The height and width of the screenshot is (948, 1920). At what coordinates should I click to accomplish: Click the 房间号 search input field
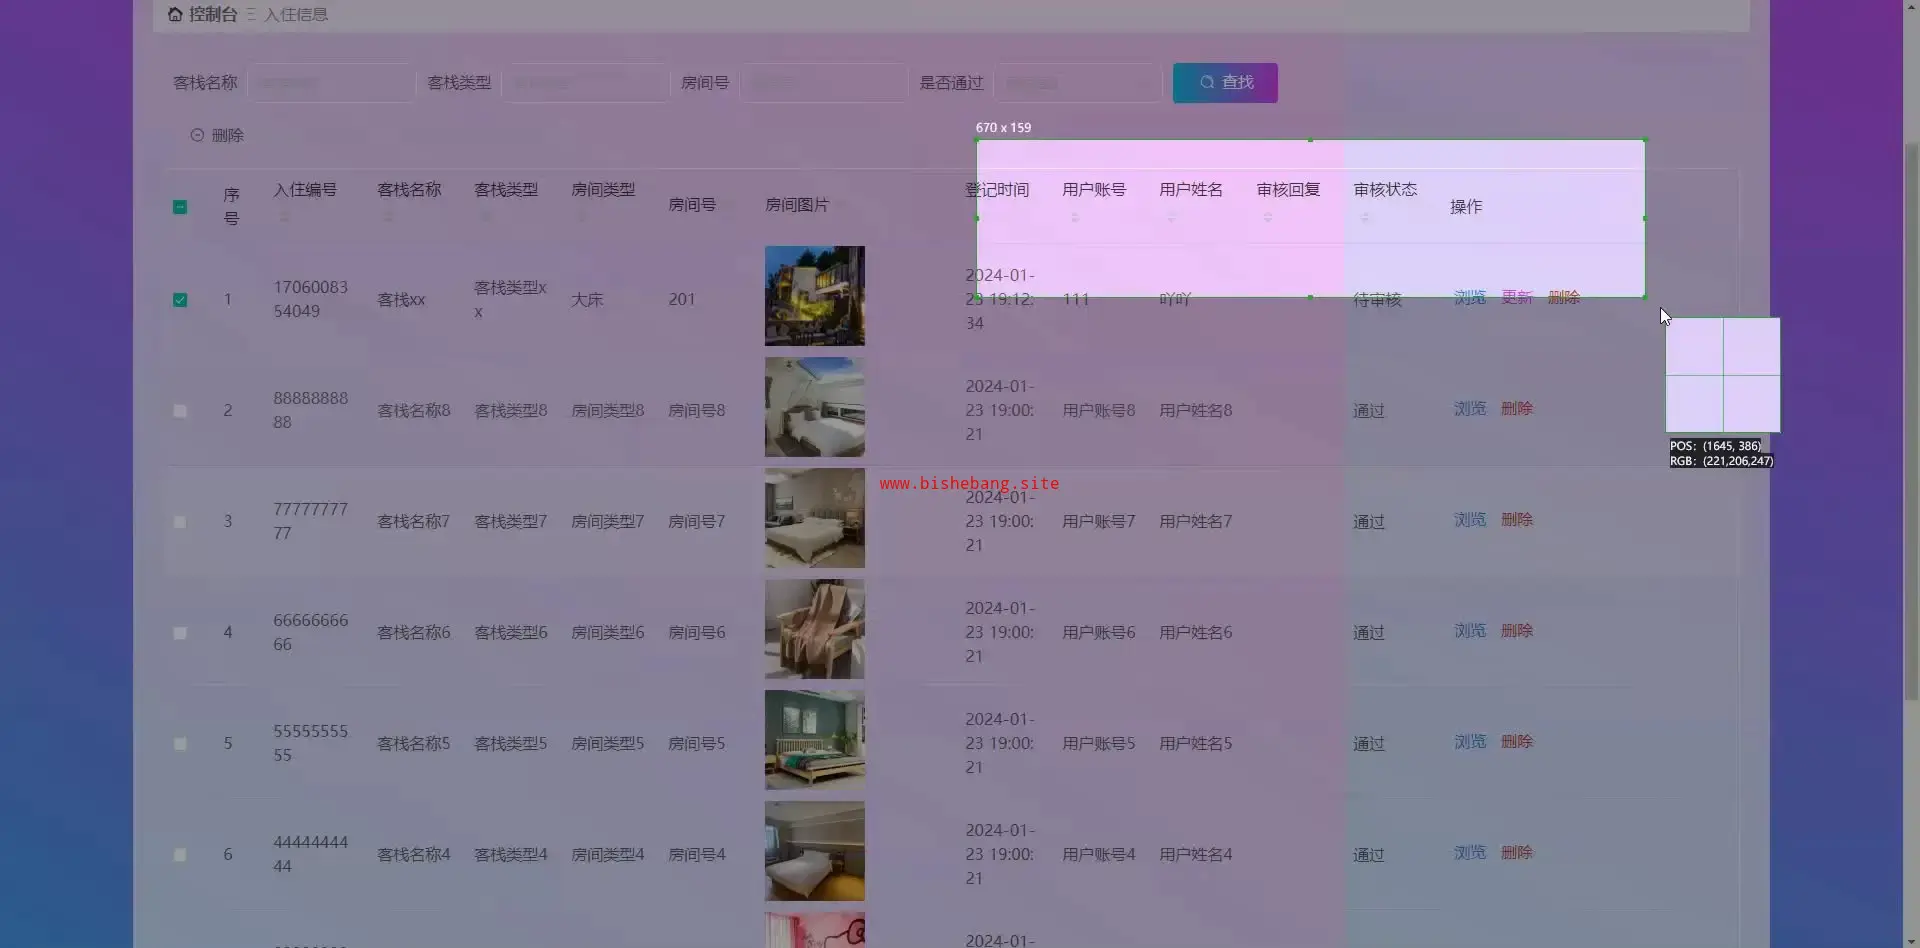coord(823,83)
